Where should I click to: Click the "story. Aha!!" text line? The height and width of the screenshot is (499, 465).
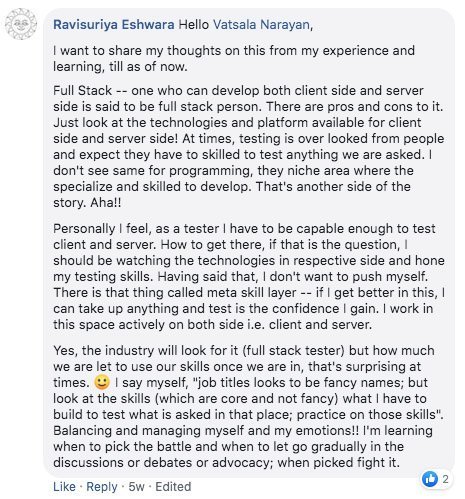coord(87,202)
